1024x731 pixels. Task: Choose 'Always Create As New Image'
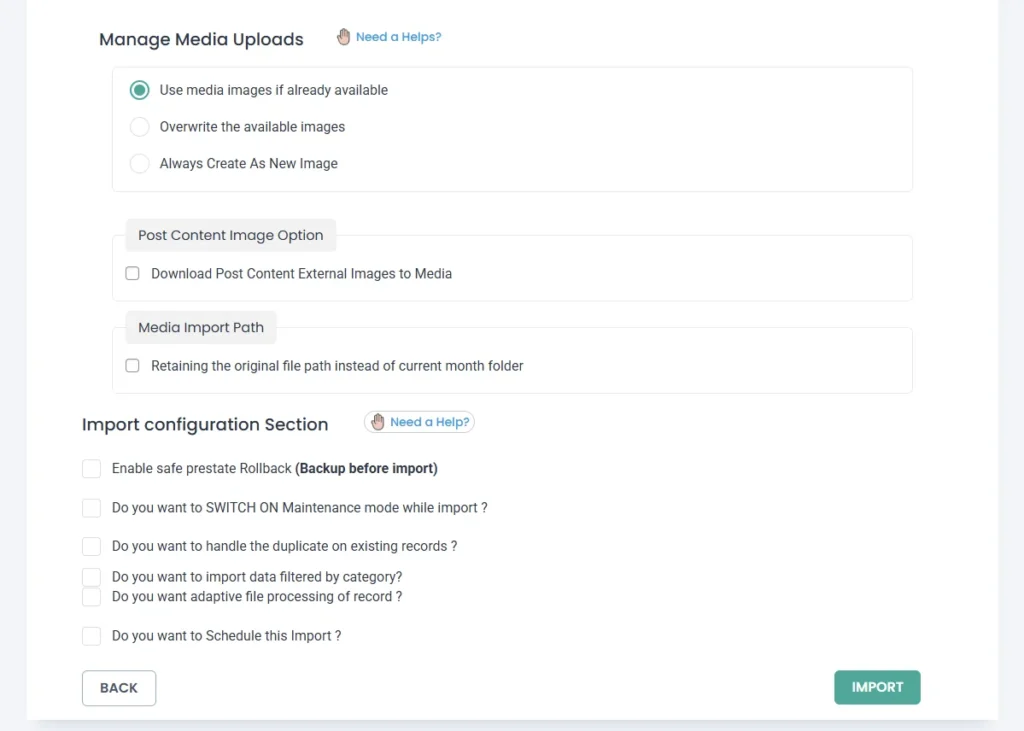click(x=140, y=164)
